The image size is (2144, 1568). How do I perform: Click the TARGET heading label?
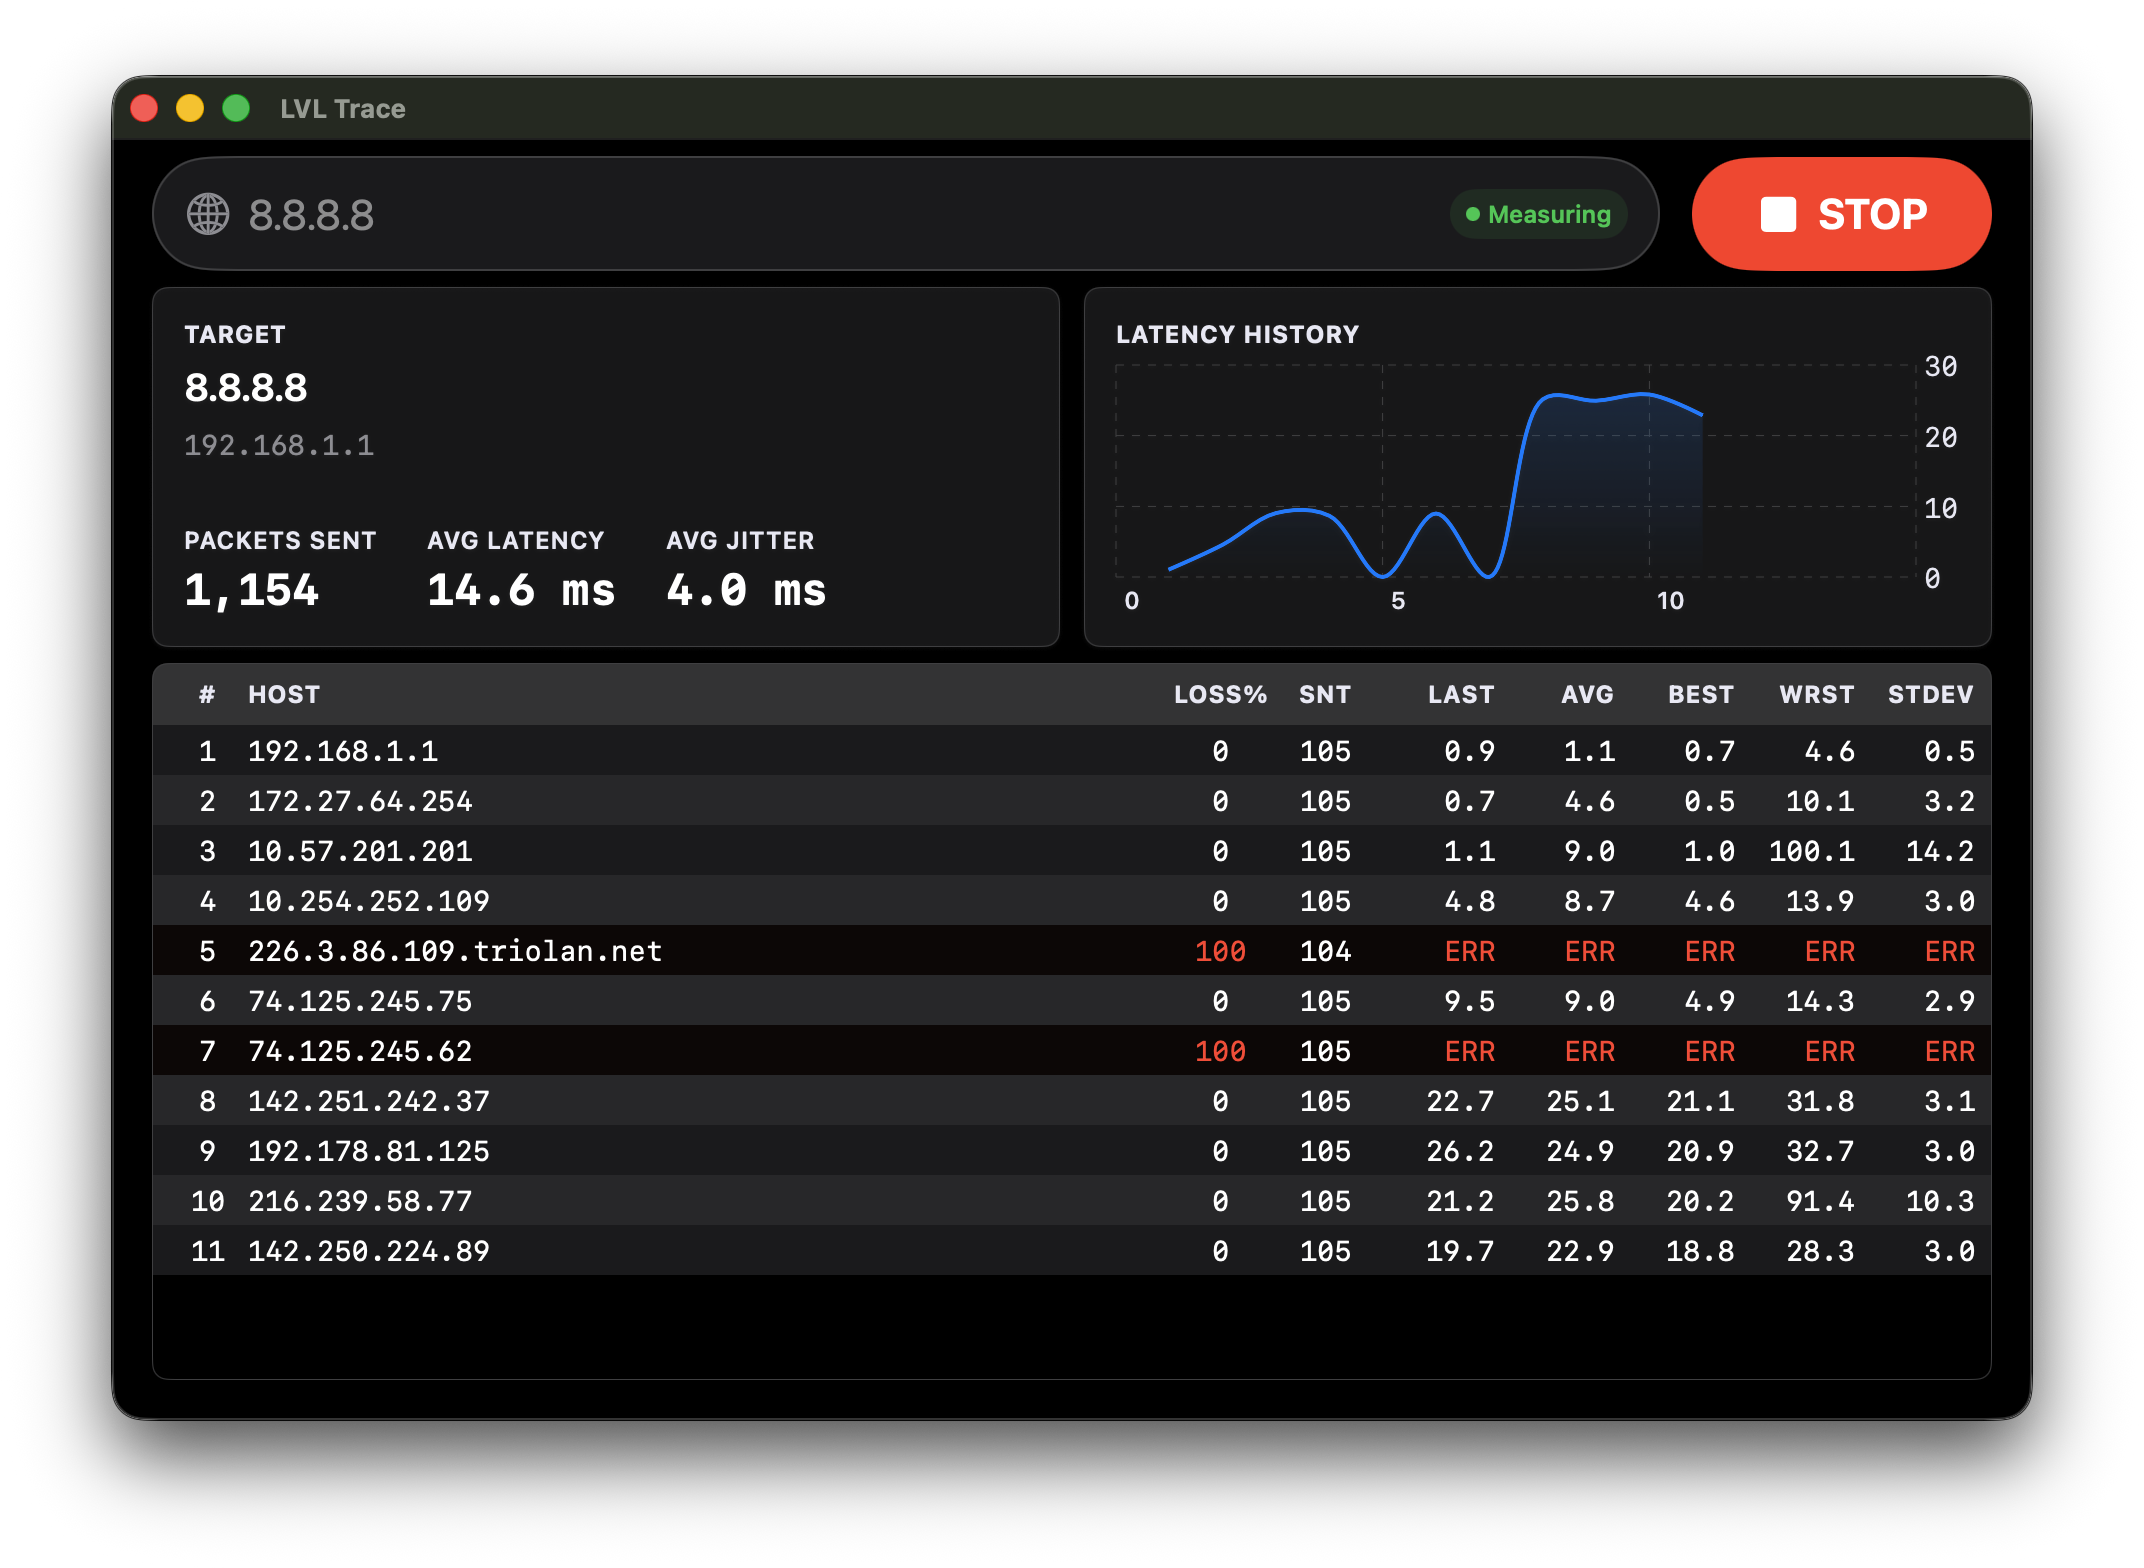click(235, 334)
